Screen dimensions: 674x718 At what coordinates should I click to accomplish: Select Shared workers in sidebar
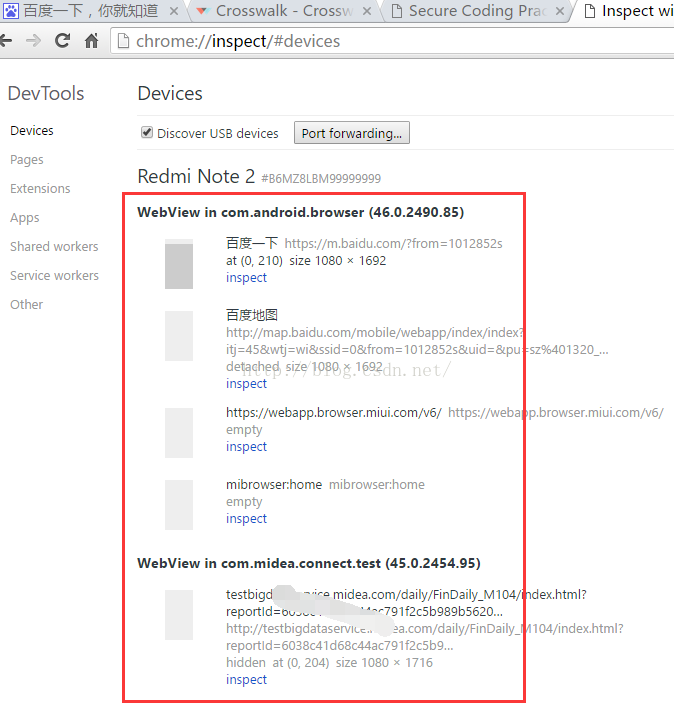coord(54,246)
